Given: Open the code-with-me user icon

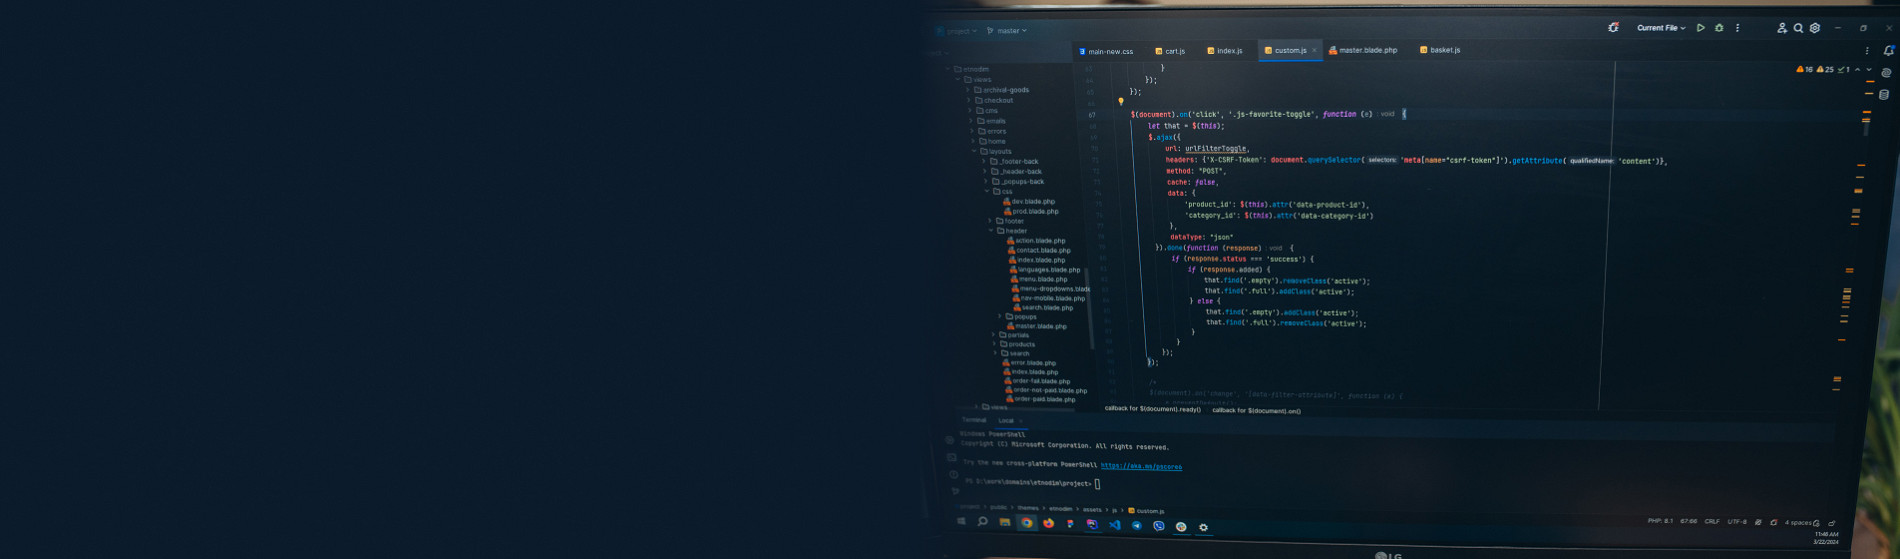Looking at the screenshot, I should (x=1781, y=28).
